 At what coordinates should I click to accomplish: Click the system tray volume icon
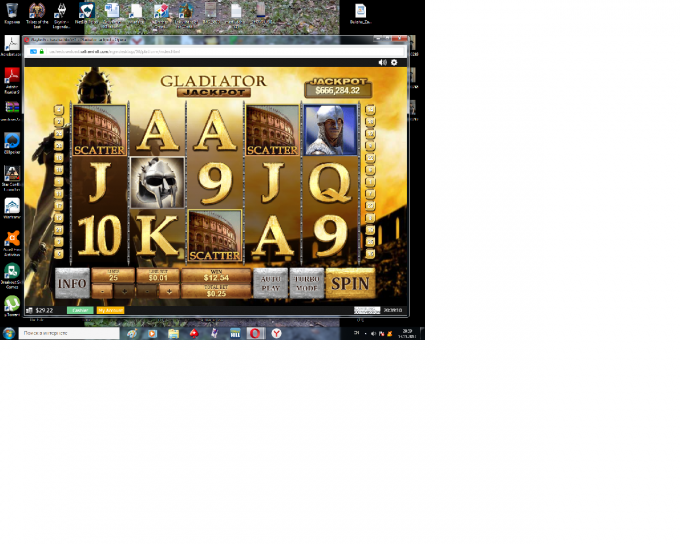coord(373,333)
